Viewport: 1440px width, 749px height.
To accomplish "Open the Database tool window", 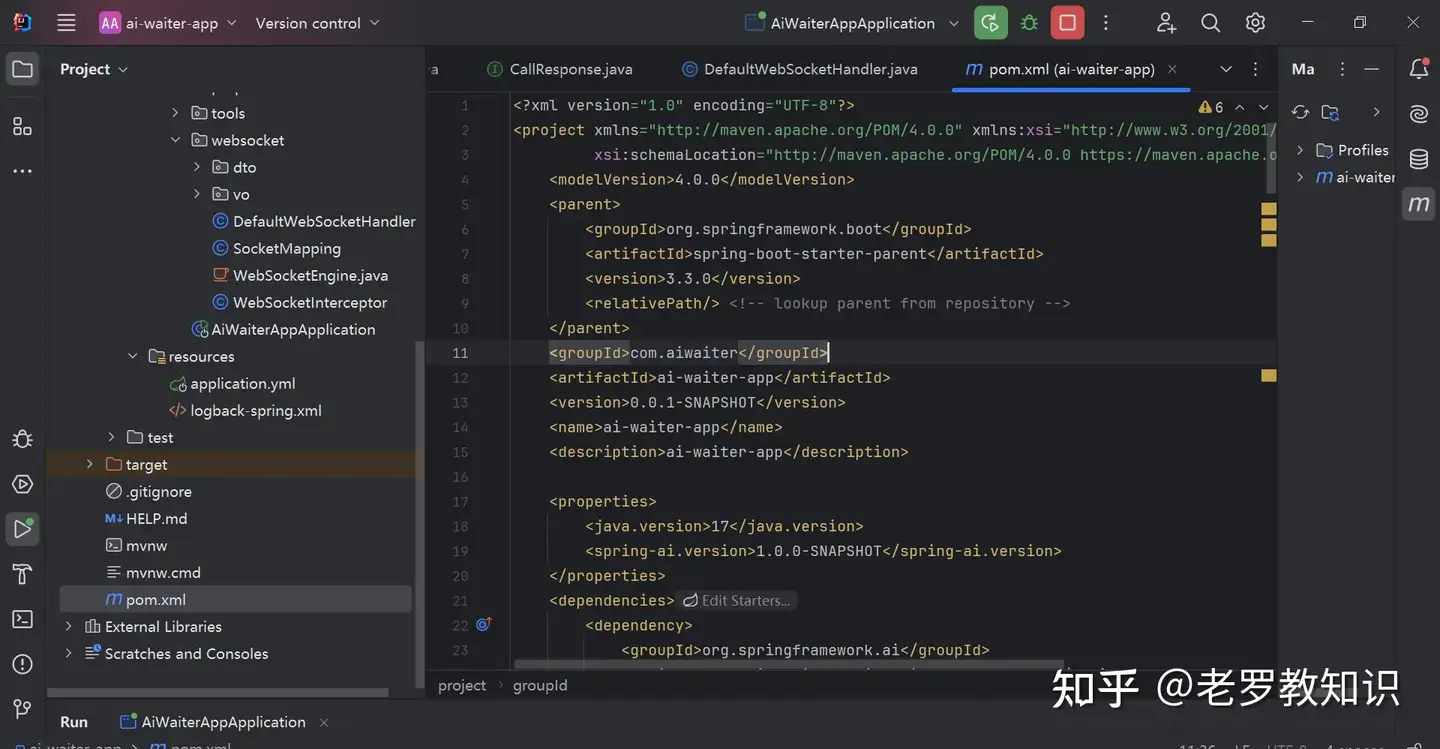I will [x=1418, y=159].
